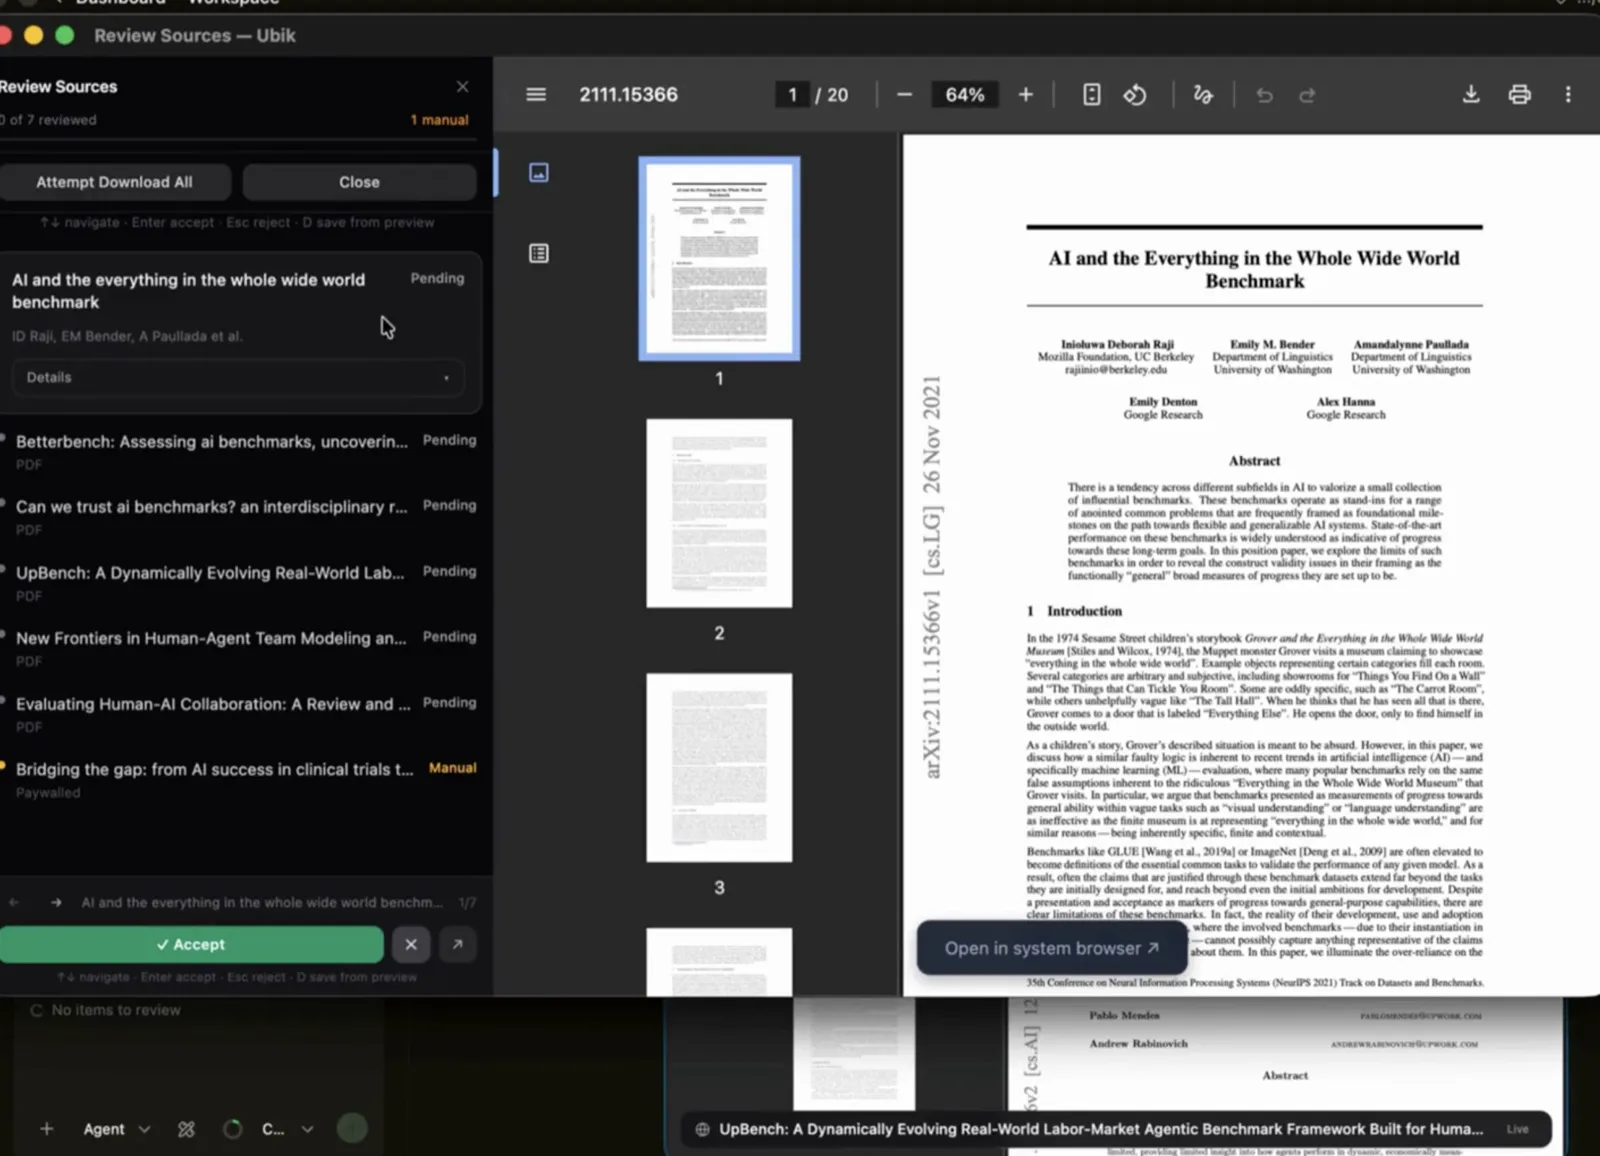Screen dimensions: 1600x1156
Task: Go to next source arrow
Action: point(56,902)
